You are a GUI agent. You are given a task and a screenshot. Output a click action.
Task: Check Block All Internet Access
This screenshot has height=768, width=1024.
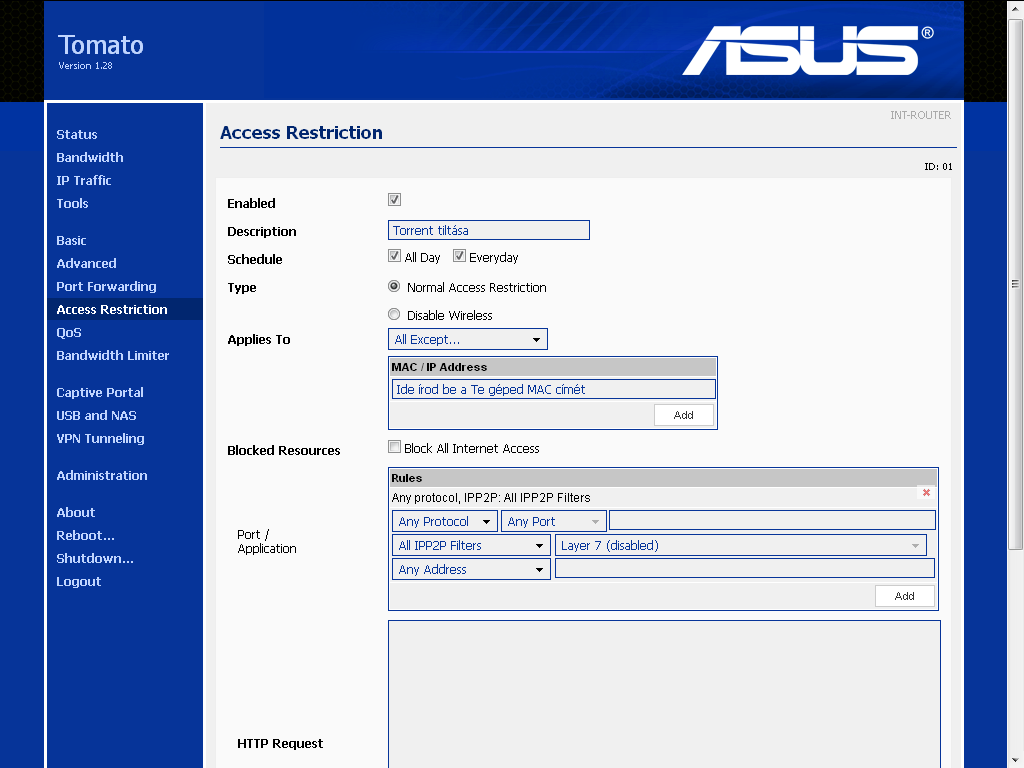[x=394, y=447]
